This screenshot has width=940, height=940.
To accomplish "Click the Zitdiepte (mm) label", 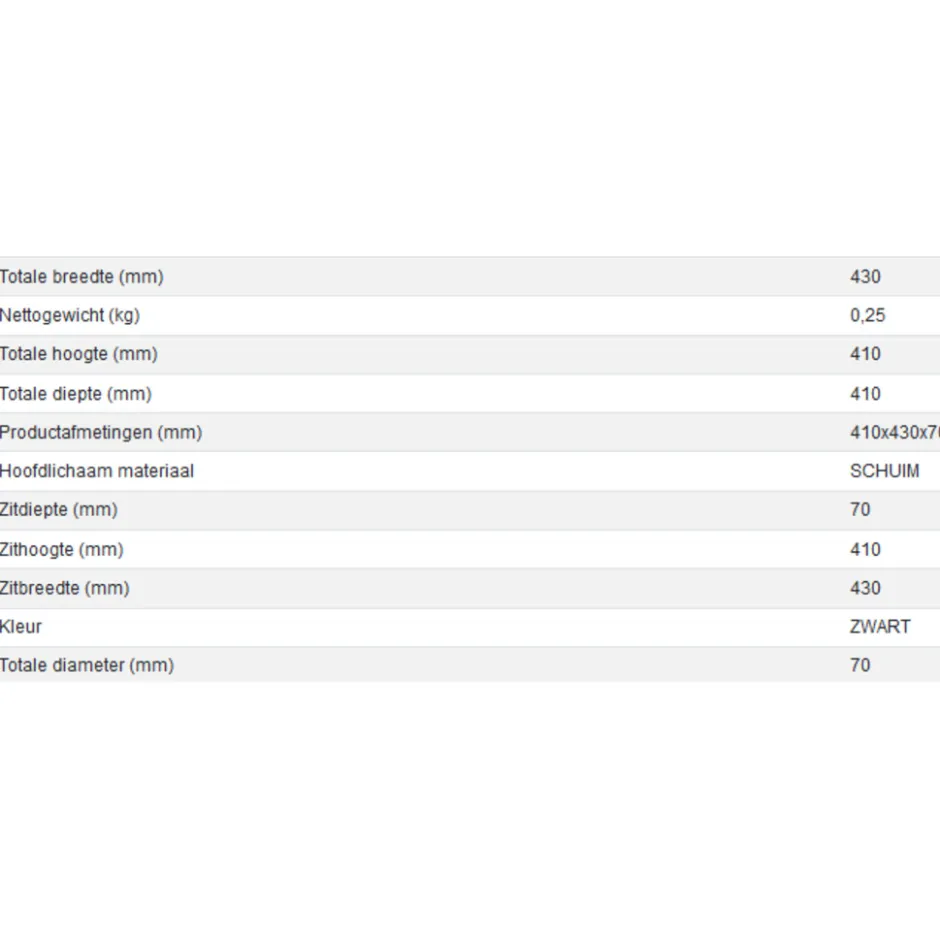I will tap(59, 510).
